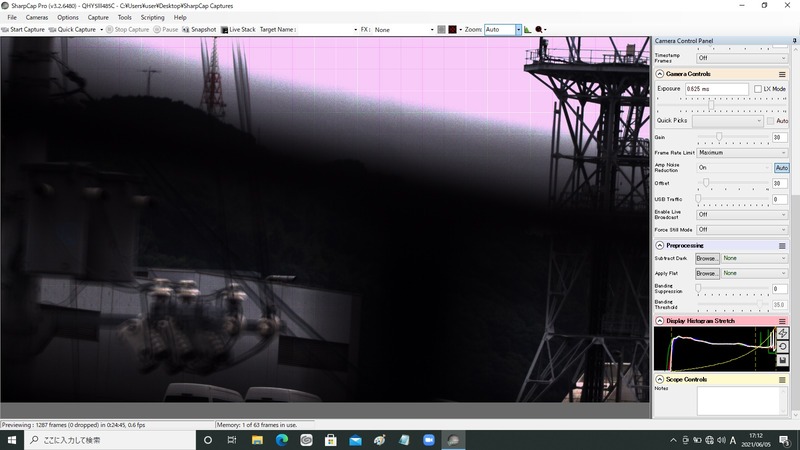Collapse the Camera Controls section

point(660,74)
